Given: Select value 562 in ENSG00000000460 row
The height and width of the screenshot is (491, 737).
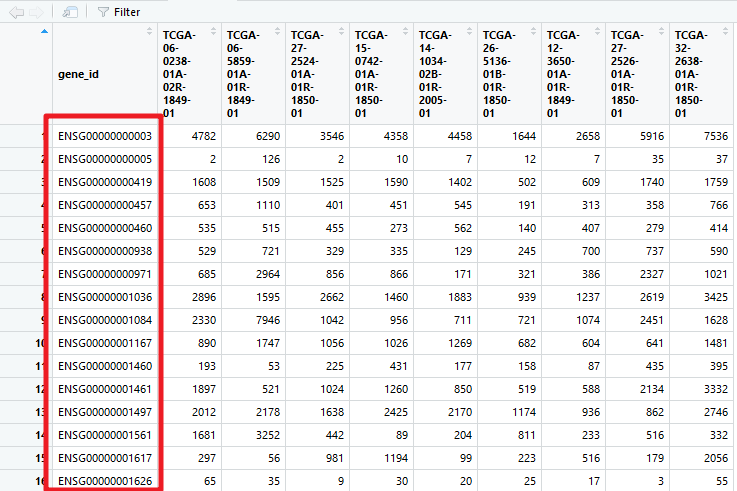Looking at the screenshot, I should (463, 228).
